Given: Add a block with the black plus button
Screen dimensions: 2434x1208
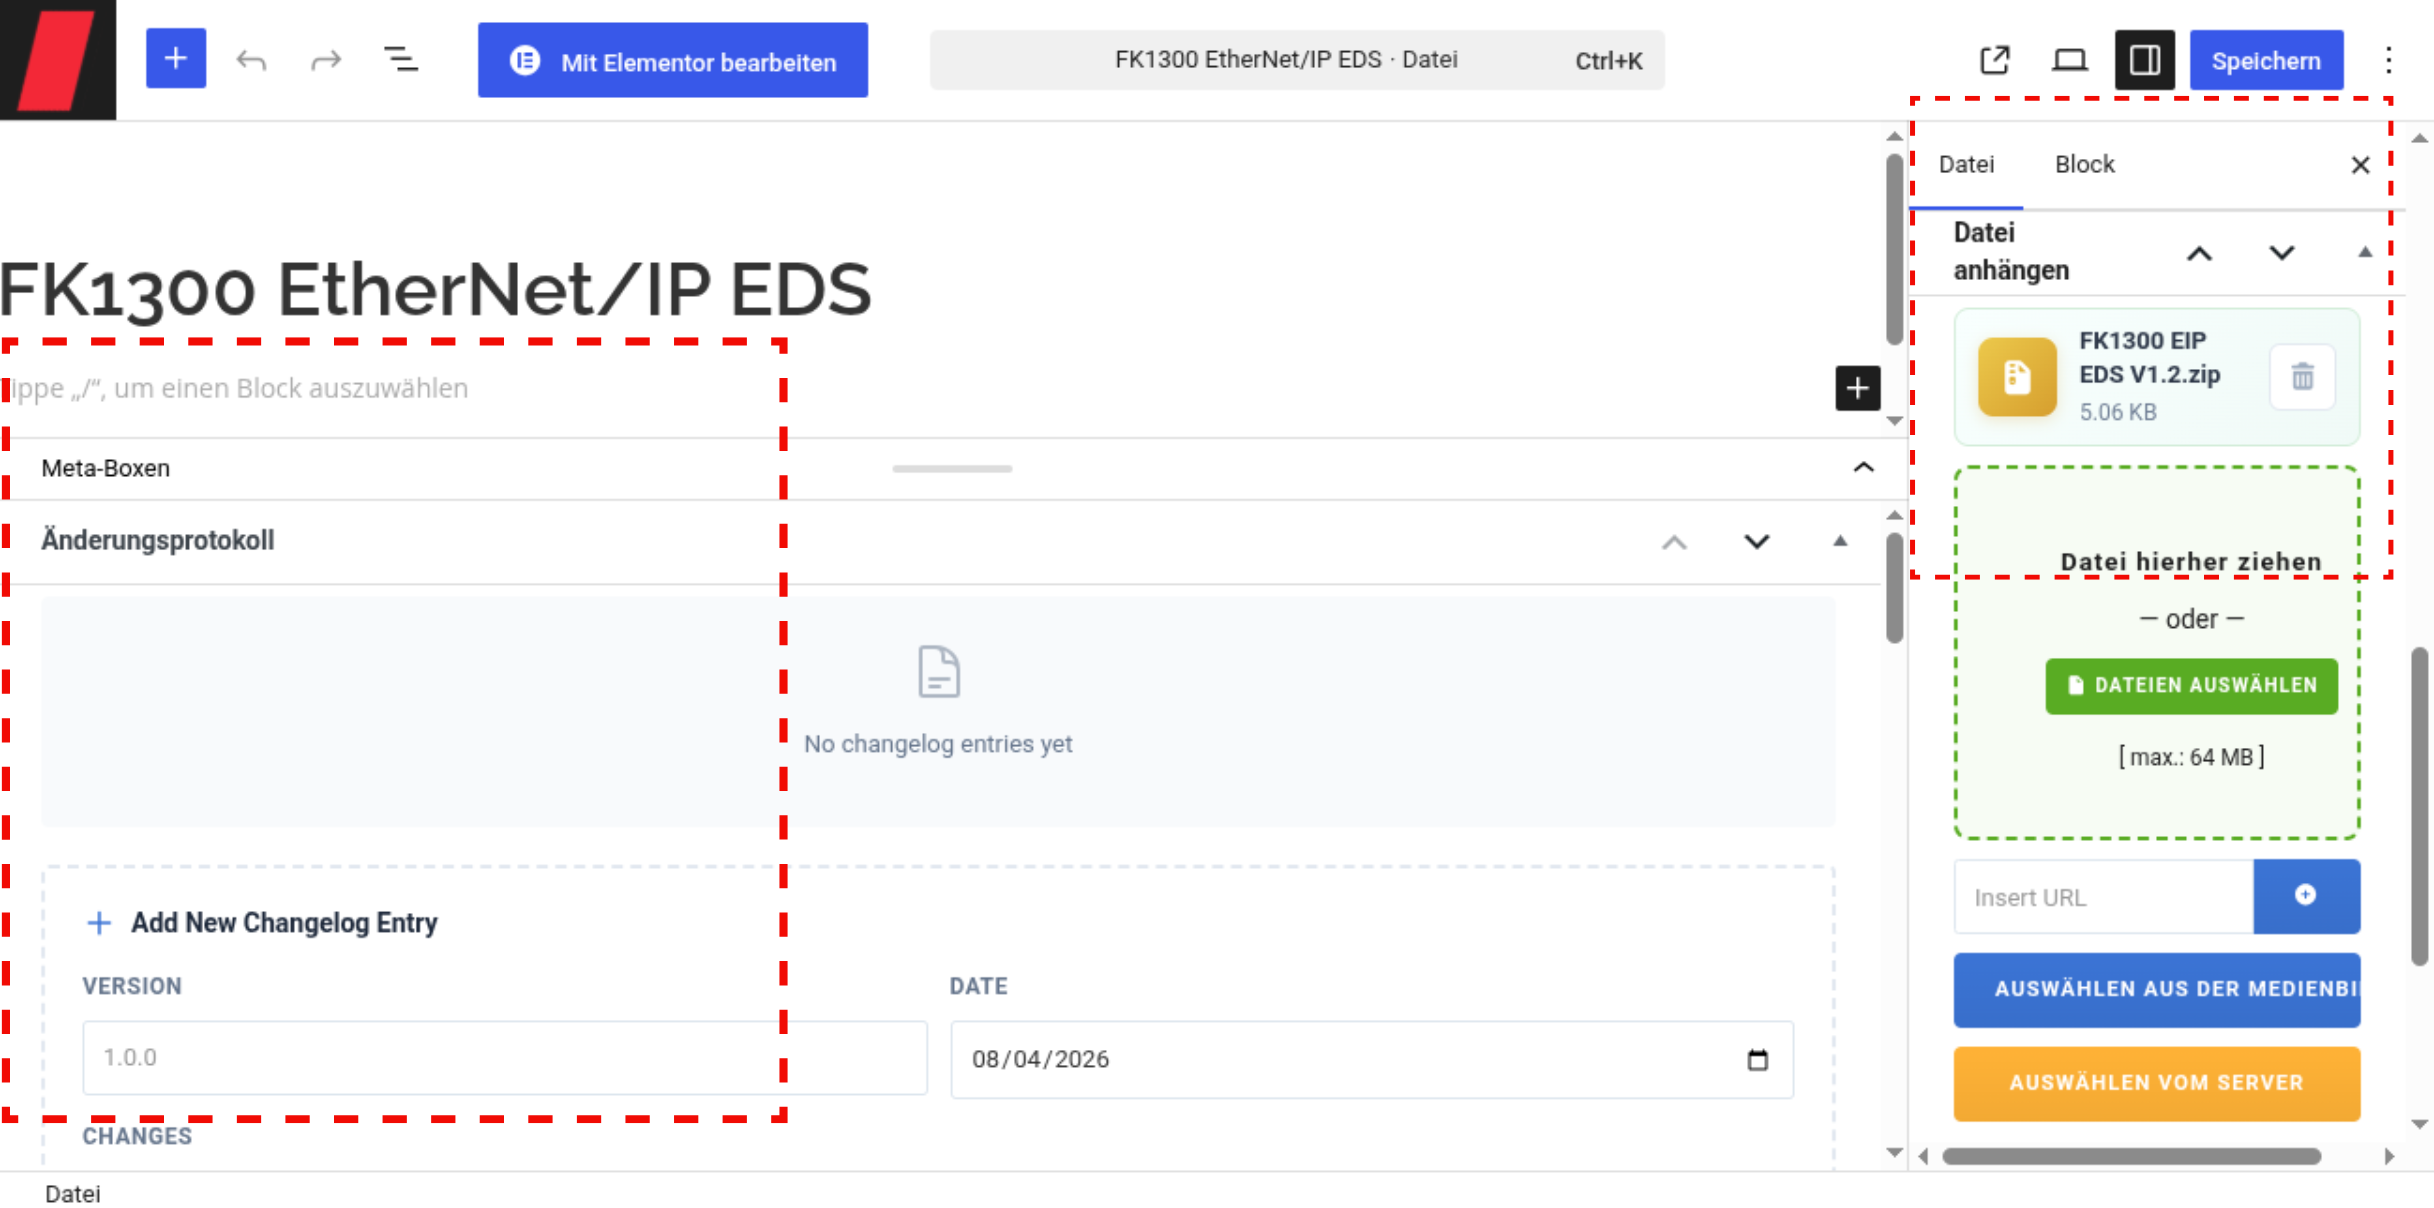Looking at the screenshot, I should point(1858,388).
